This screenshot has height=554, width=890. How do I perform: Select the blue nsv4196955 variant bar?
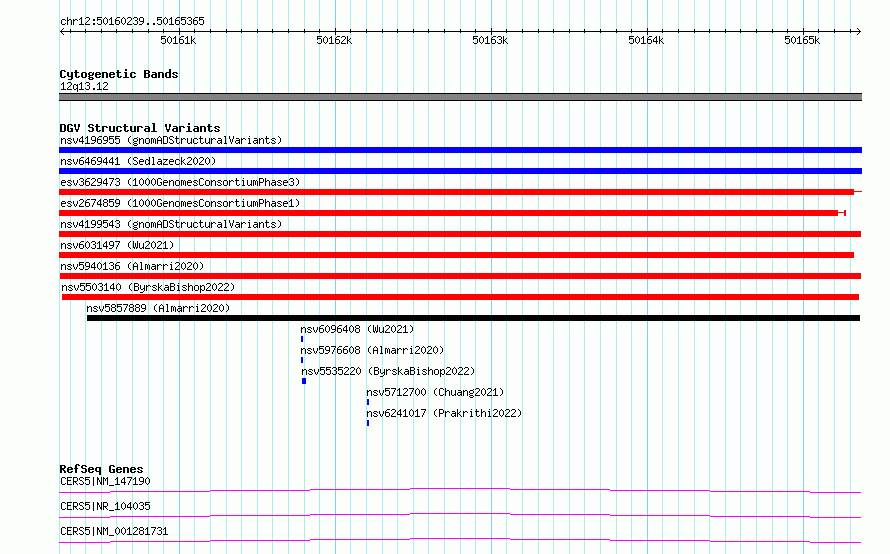point(460,150)
